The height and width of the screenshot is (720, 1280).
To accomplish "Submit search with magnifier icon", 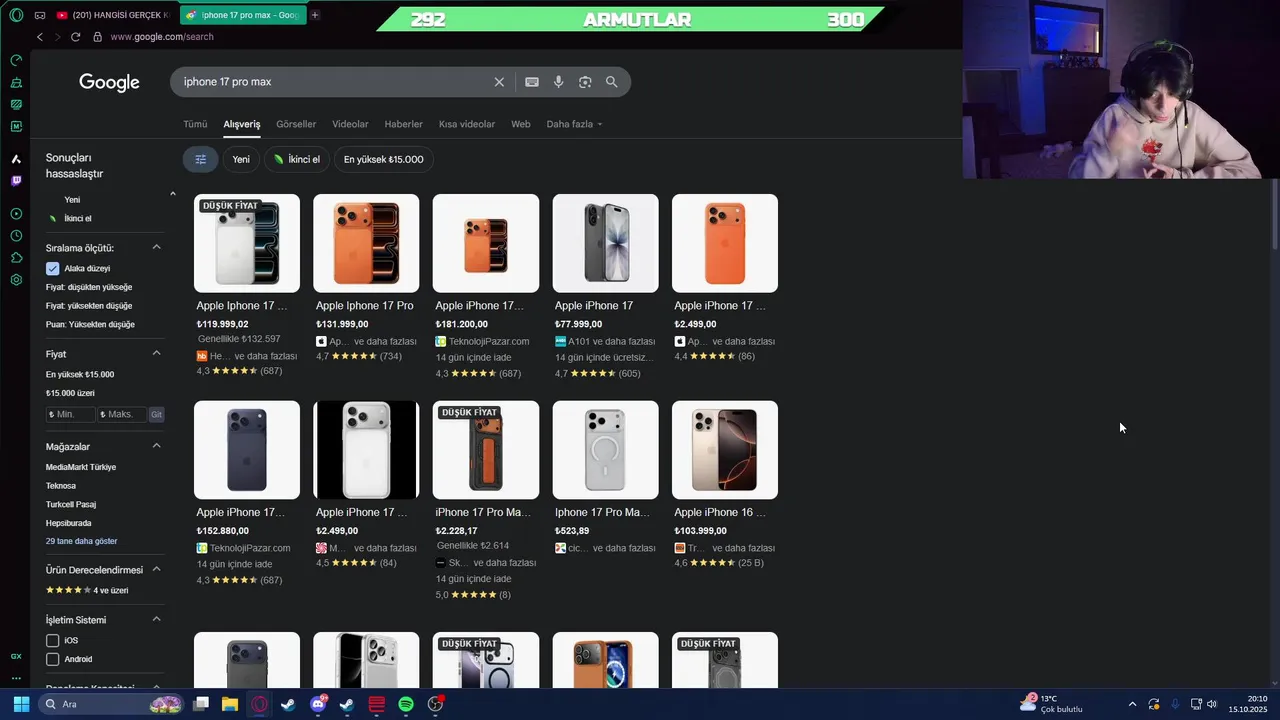I will click(612, 82).
